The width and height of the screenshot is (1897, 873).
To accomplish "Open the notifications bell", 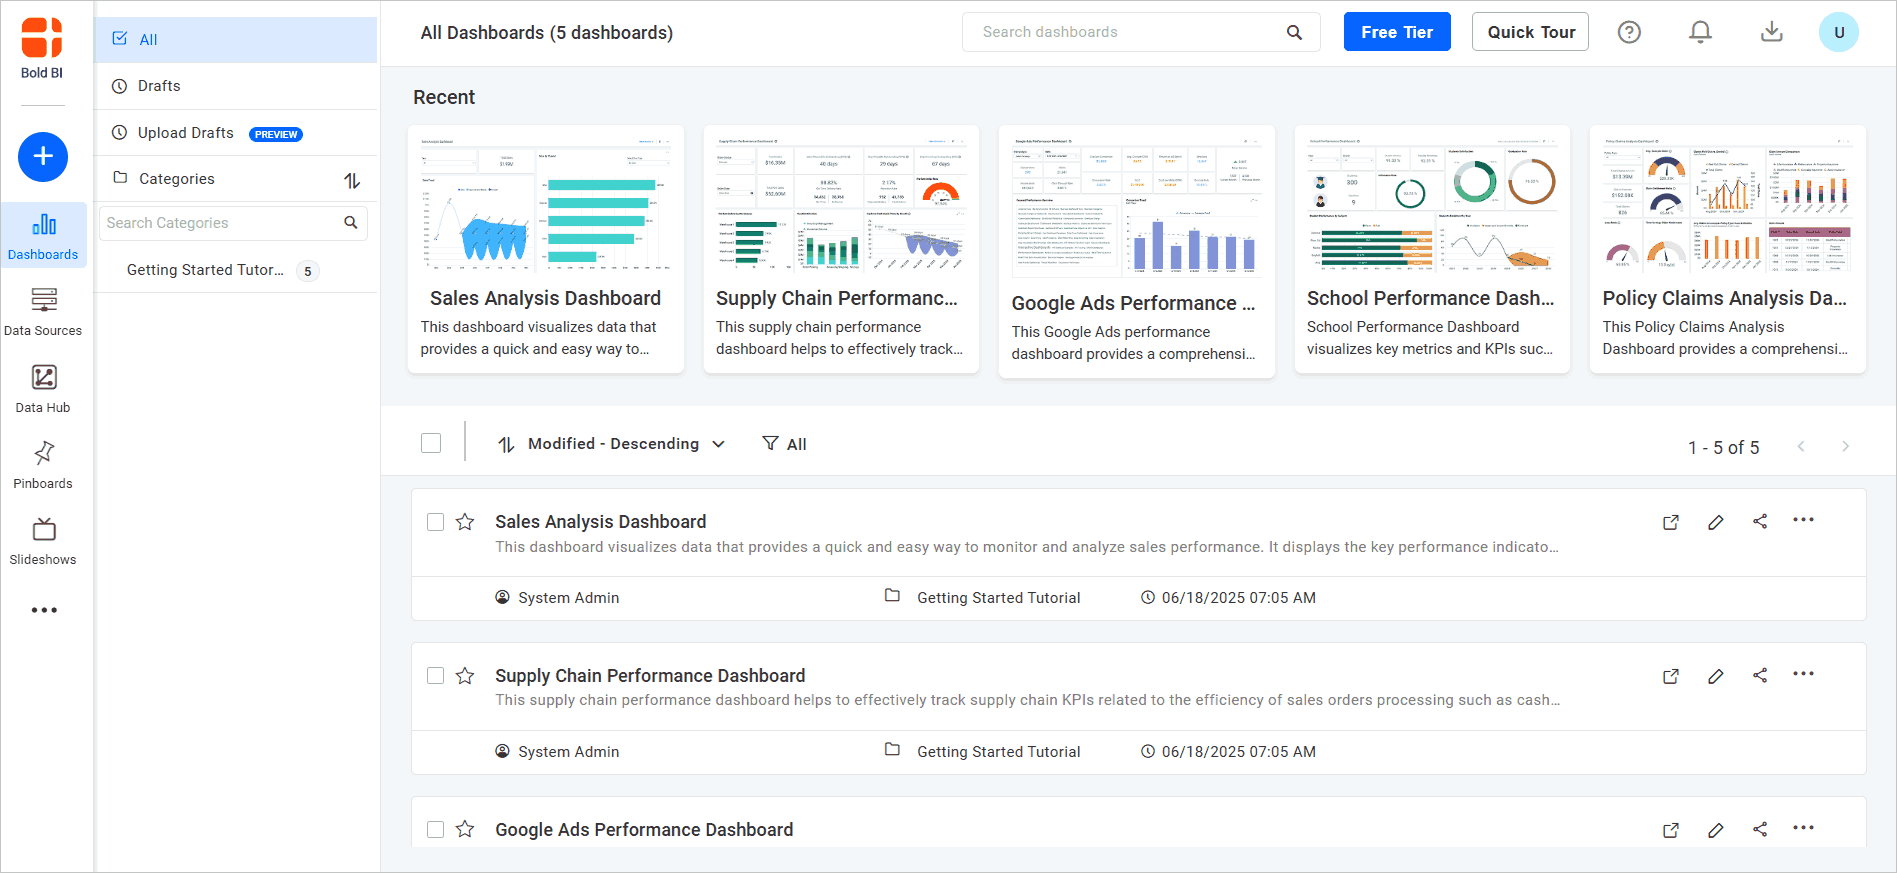I will pos(1700,32).
